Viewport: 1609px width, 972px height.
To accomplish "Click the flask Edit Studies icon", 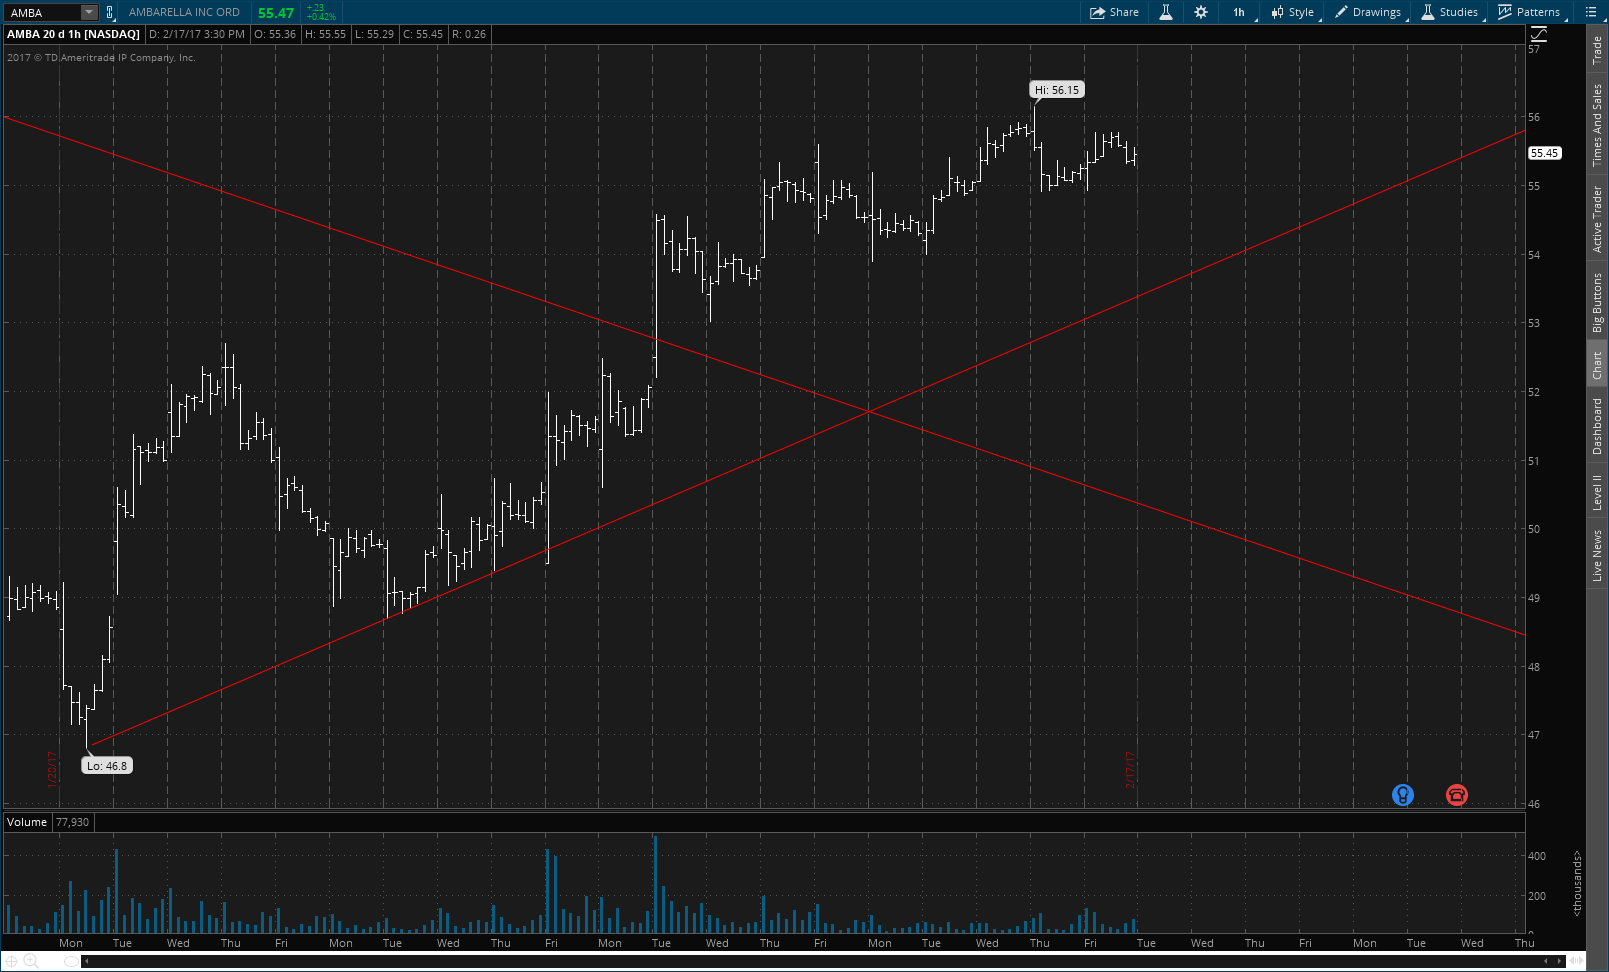I will pyautogui.click(x=1166, y=12).
